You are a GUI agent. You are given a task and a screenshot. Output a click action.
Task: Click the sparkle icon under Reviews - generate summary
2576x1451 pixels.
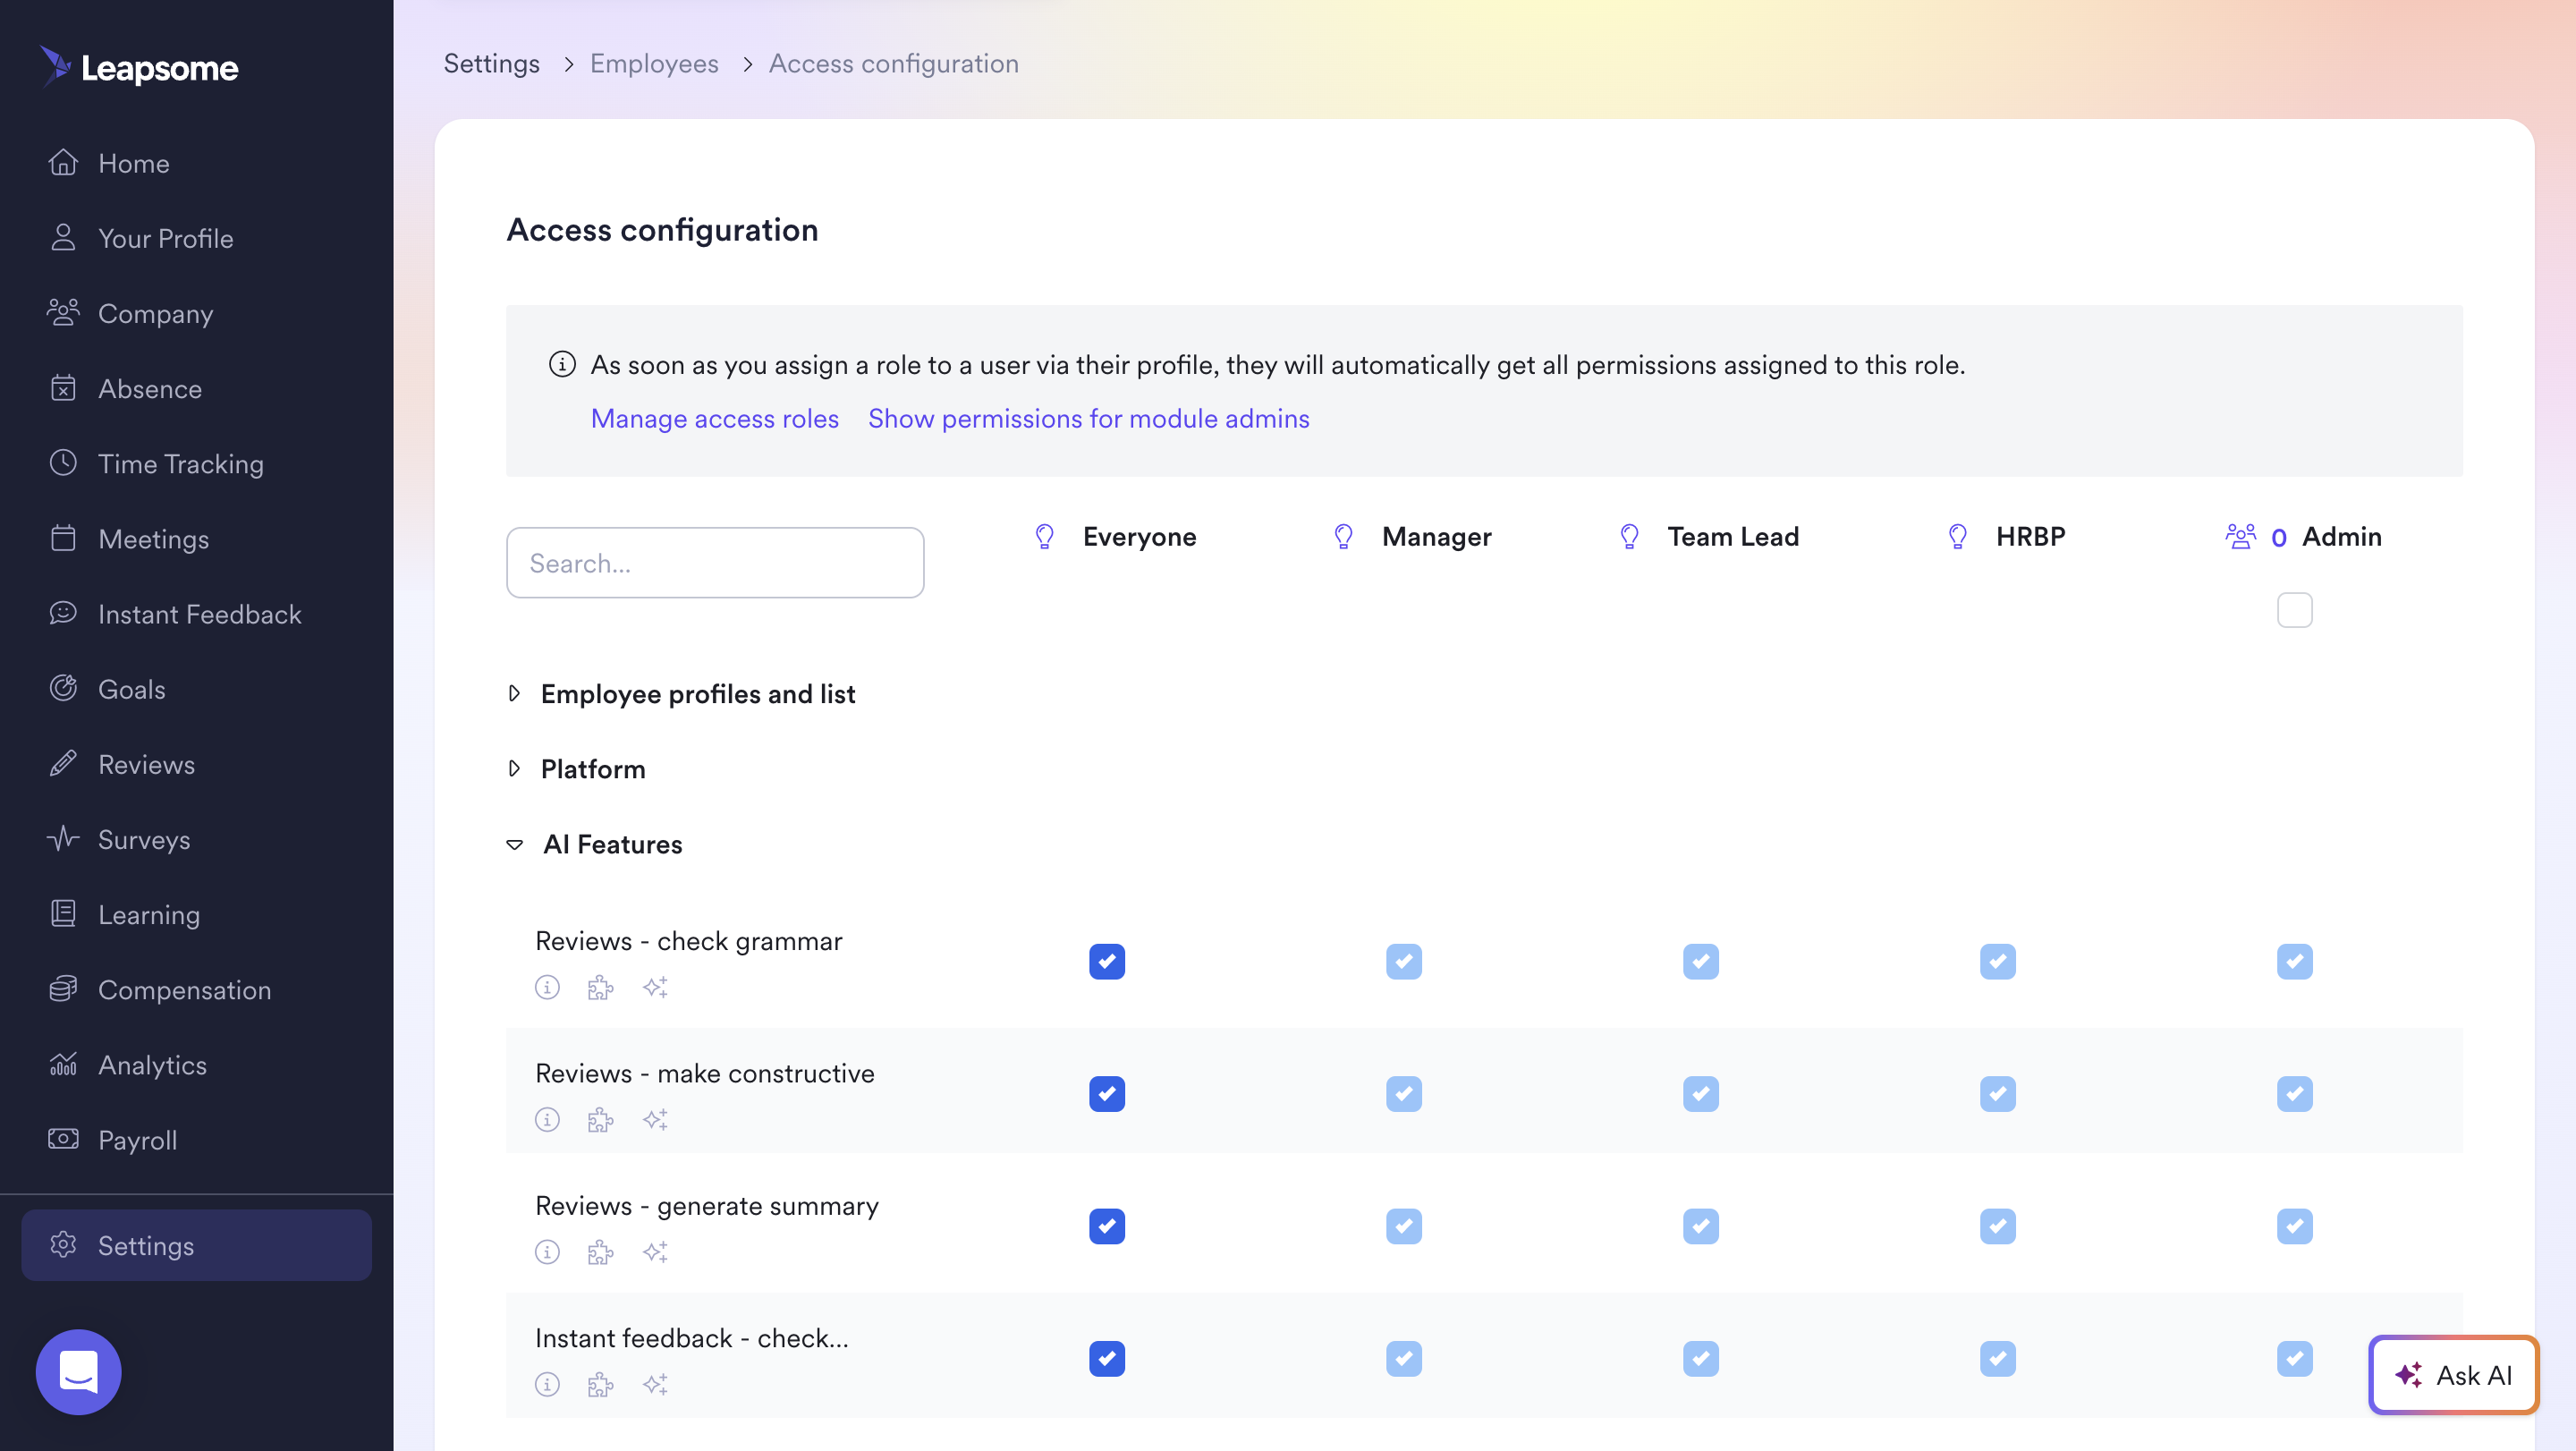pyautogui.click(x=655, y=1252)
